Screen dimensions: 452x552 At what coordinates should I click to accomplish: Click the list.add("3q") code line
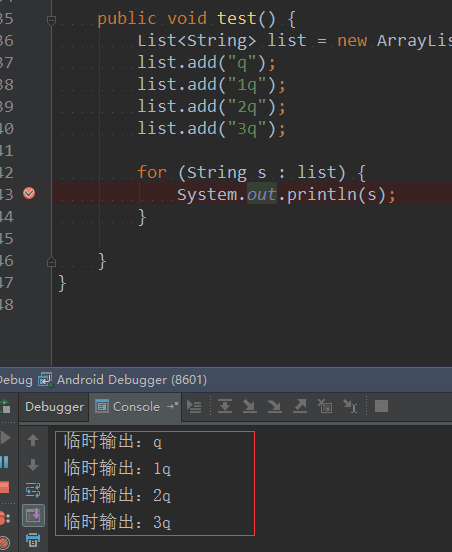click(x=211, y=128)
